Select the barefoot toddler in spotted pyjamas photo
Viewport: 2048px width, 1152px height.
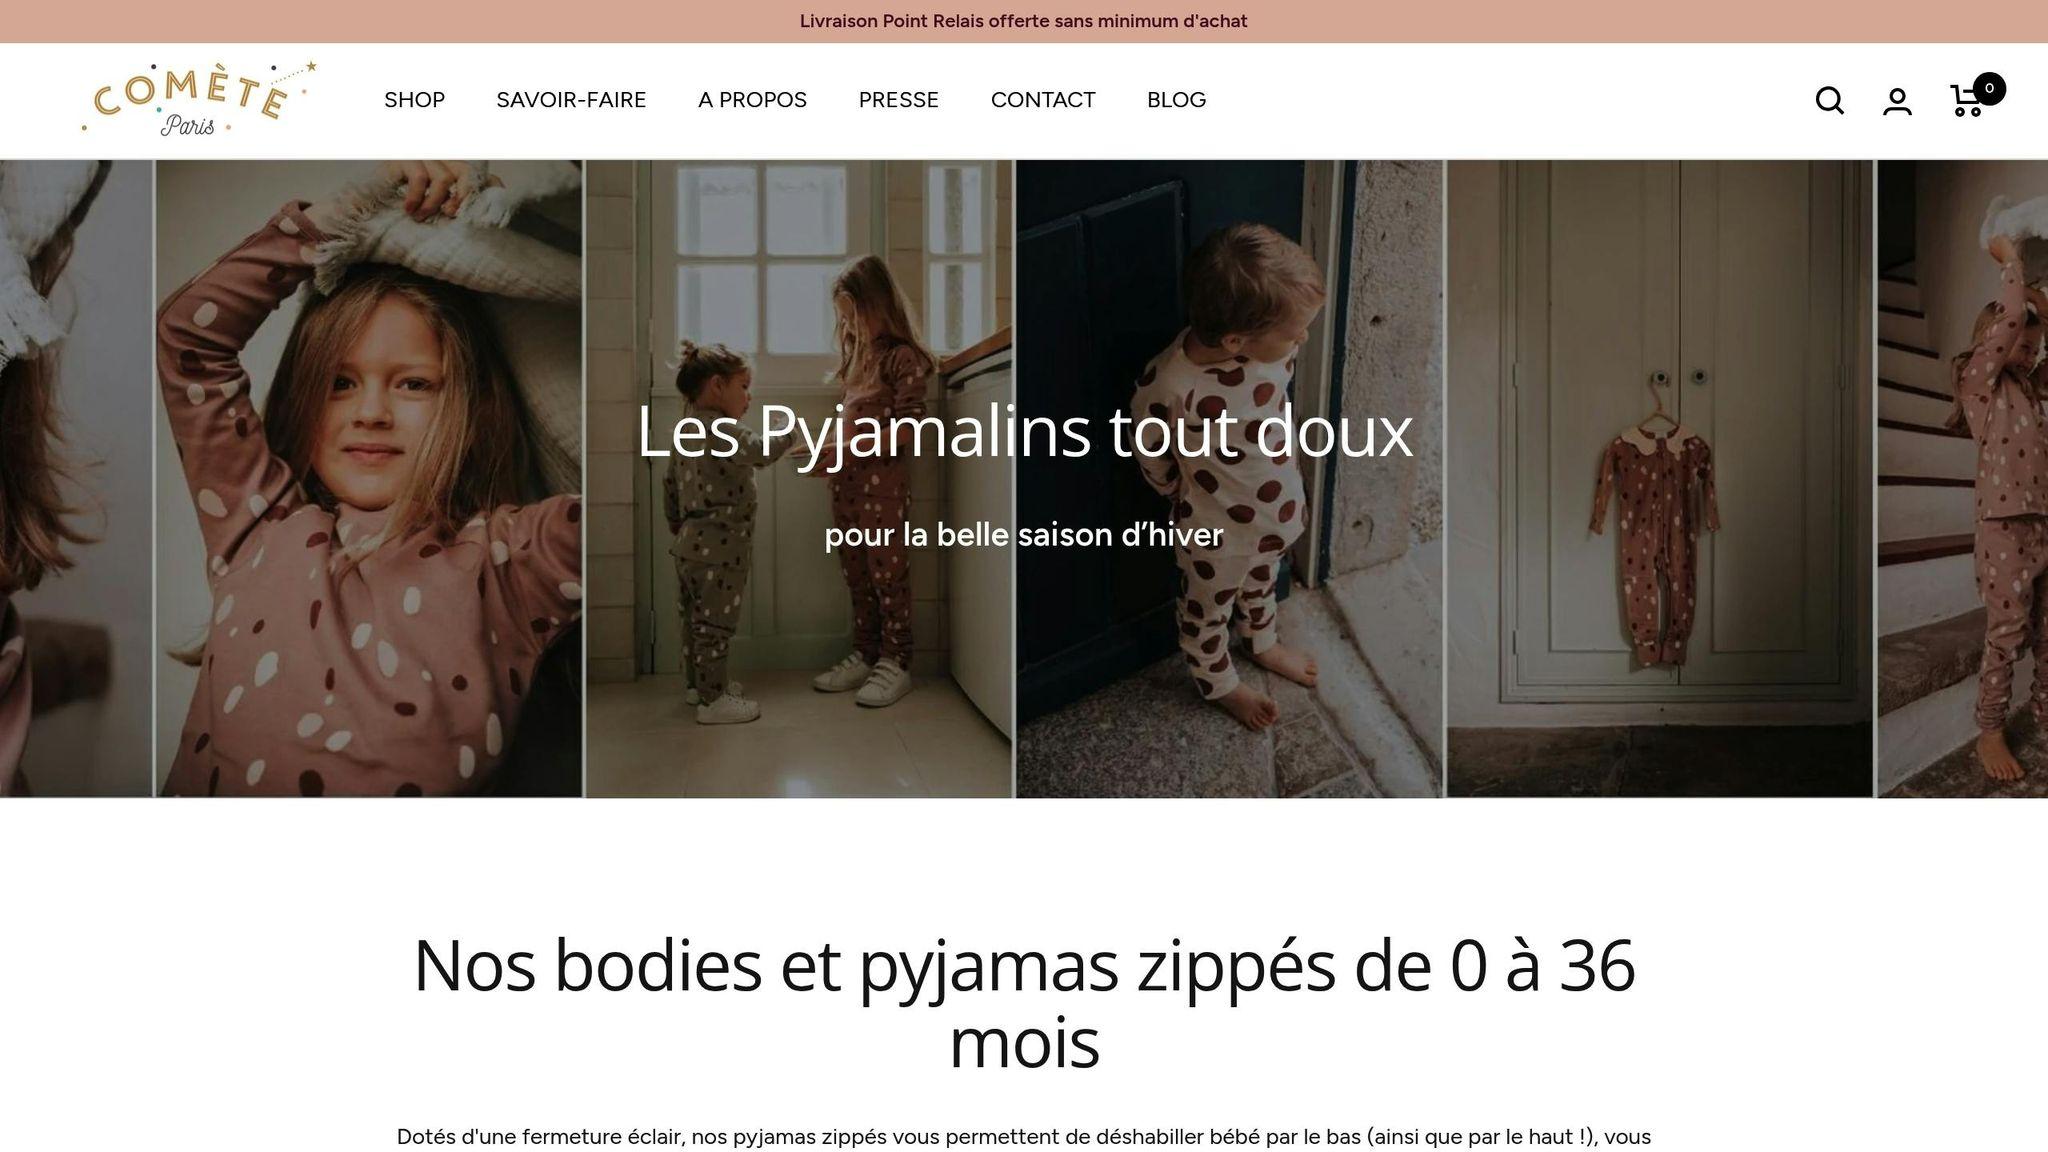tap(1230, 478)
